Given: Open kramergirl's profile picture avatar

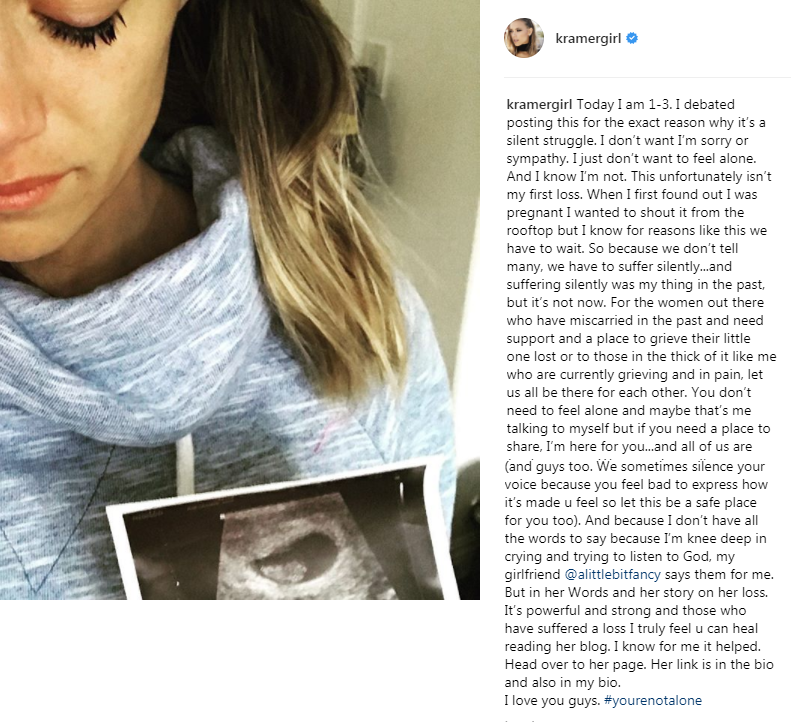Looking at the screenshot, I should point(524,38).
